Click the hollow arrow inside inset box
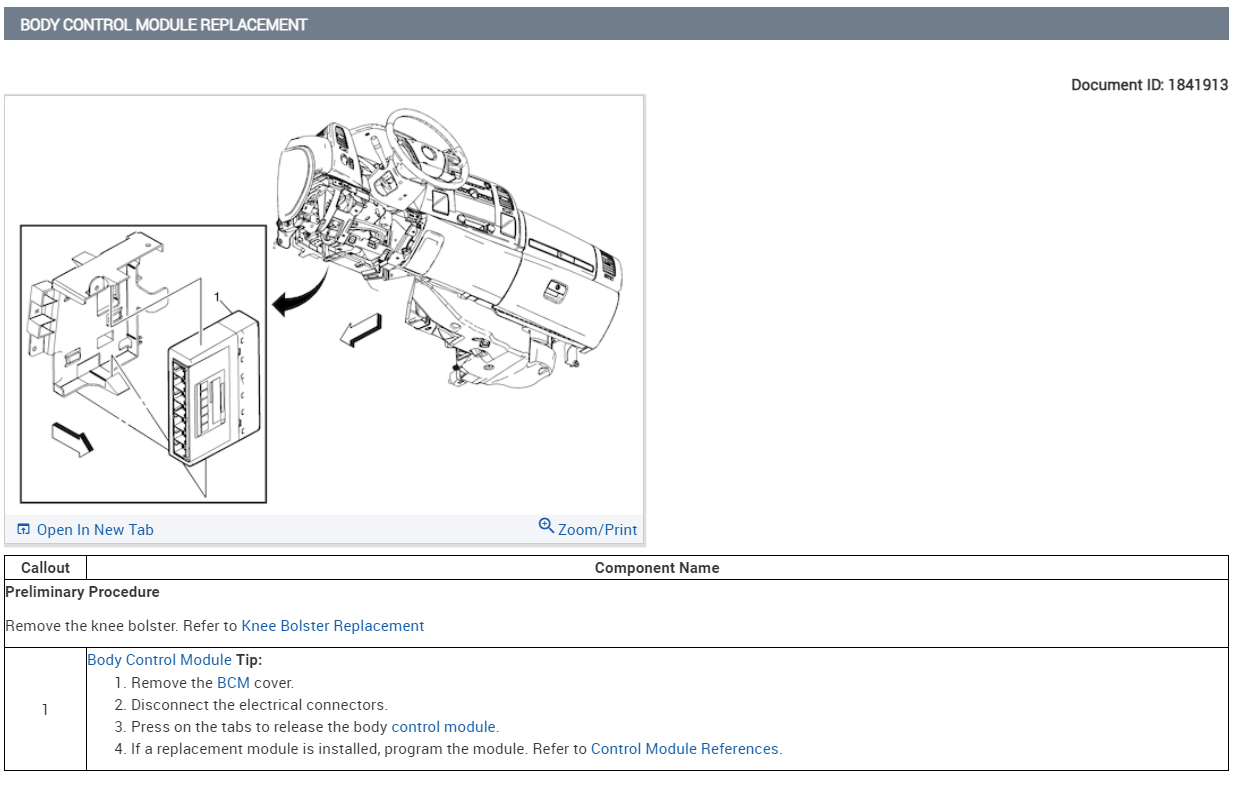1245x797 pixels. click(72, 436)
